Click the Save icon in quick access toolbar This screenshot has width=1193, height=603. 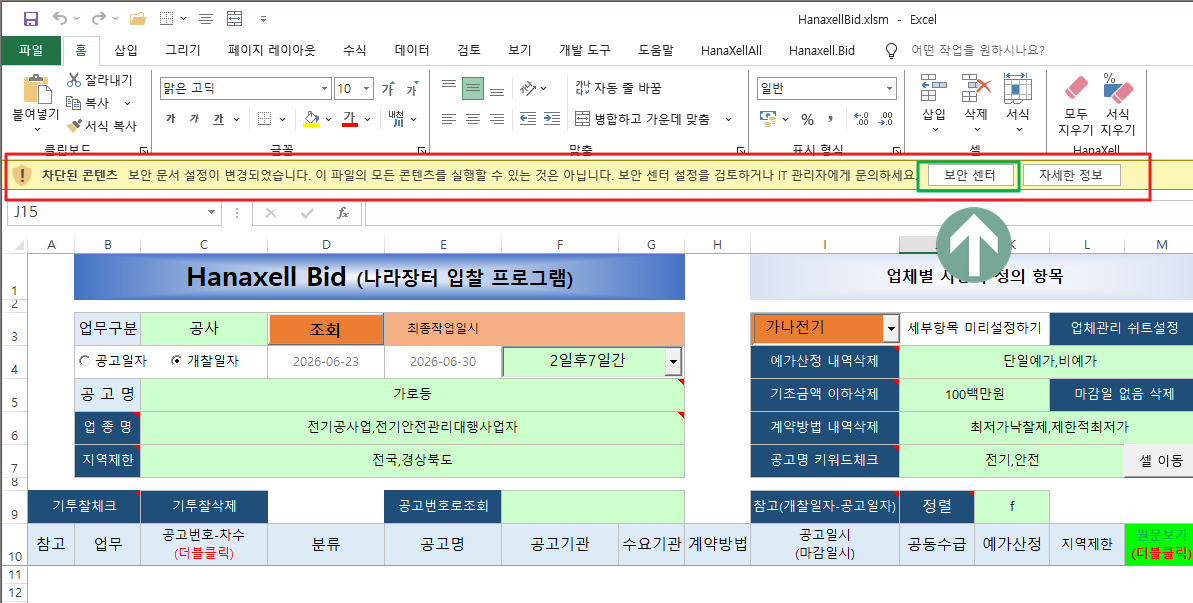coord(30,19)
